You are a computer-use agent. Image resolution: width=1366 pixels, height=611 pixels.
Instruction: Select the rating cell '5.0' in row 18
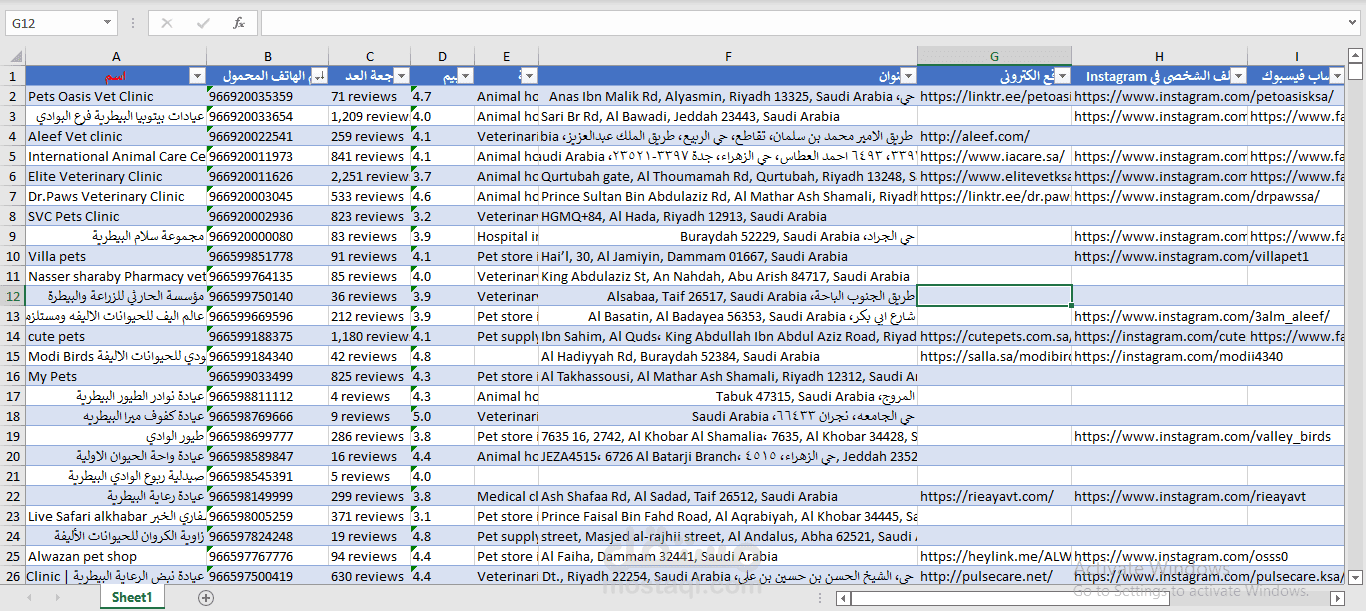443,416
